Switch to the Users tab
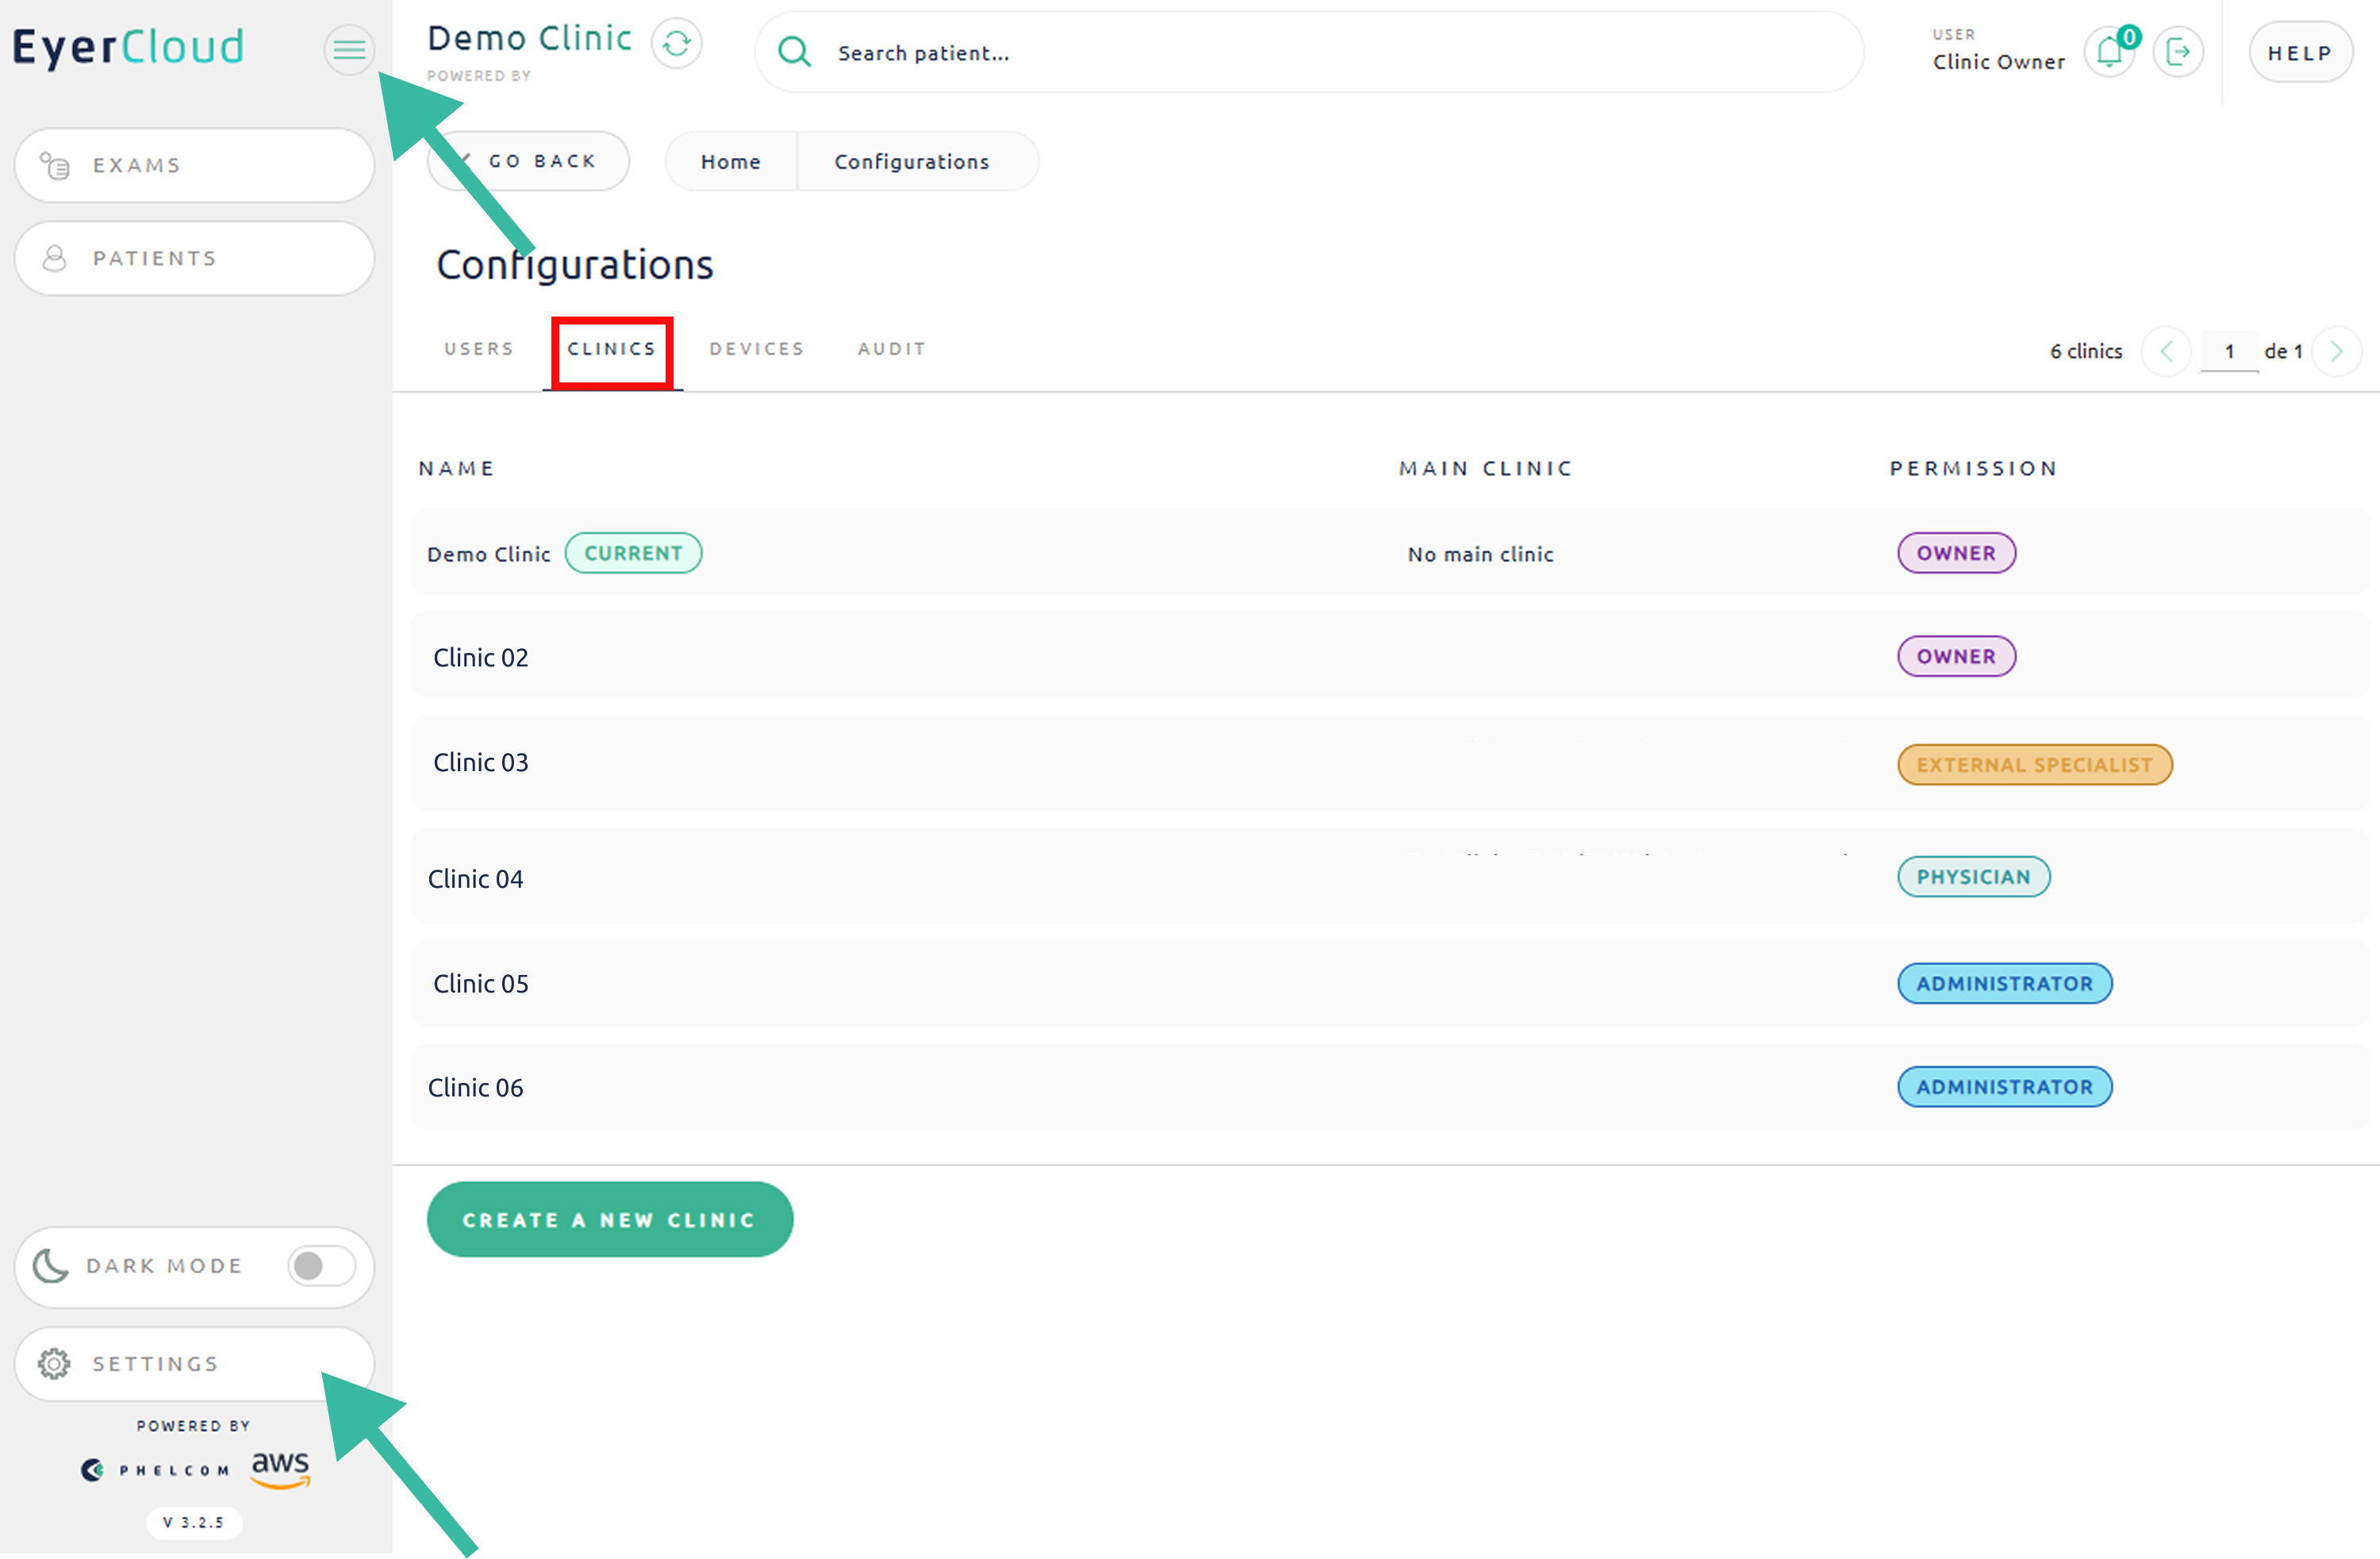Screen dimensions: 2380x1559 [479, 349]
